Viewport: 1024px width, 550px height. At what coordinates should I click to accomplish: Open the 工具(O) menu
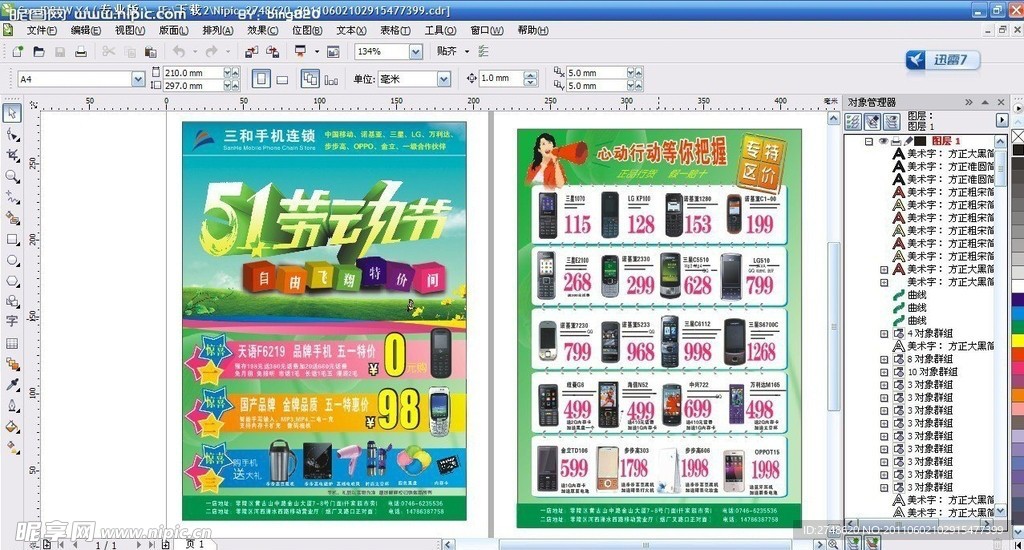[x=440, y=31]
